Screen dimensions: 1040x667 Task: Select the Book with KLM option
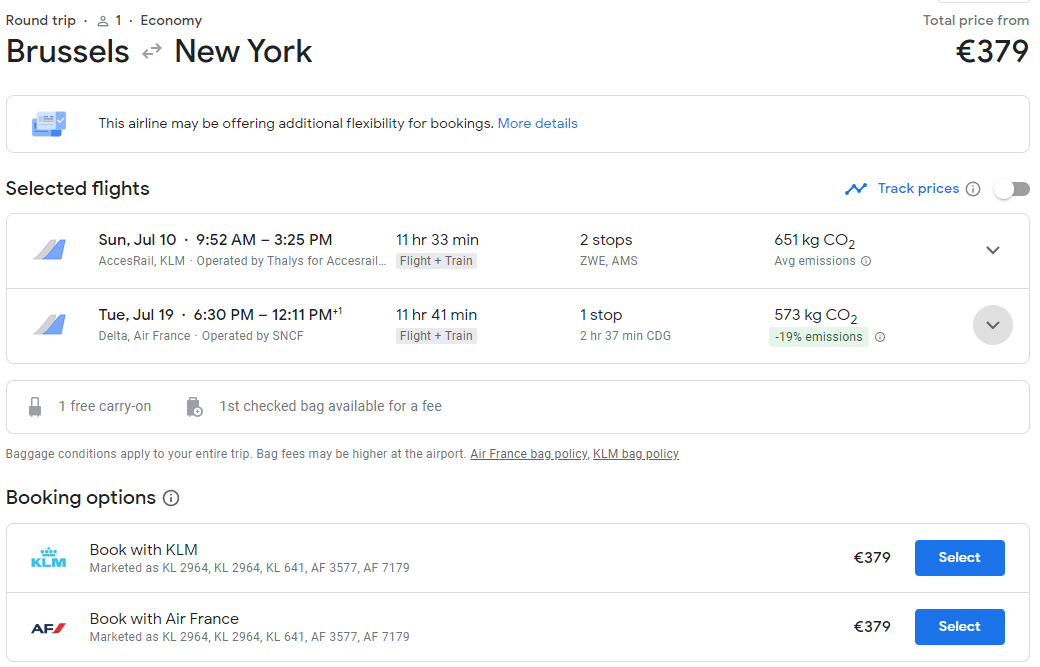959,558
